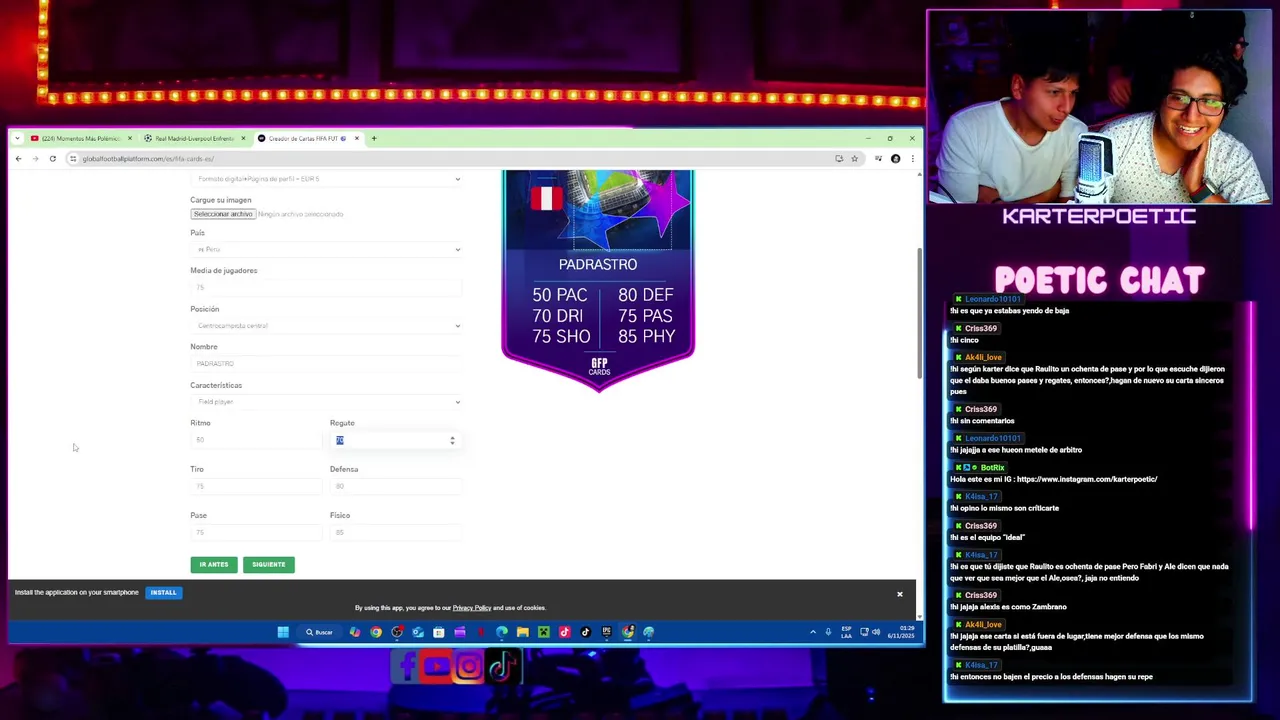Open File Explorer from the taskbar
1280x720 pixels.
coord(522,632)
